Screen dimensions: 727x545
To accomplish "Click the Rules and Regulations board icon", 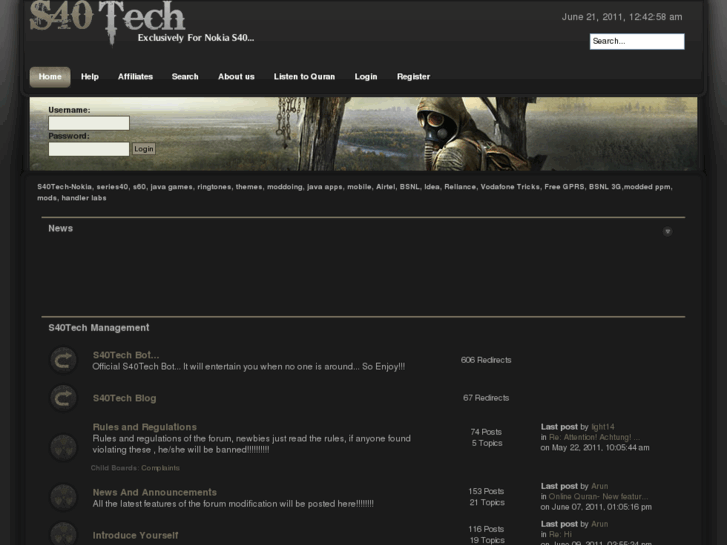I will click(x=63, y=447).
